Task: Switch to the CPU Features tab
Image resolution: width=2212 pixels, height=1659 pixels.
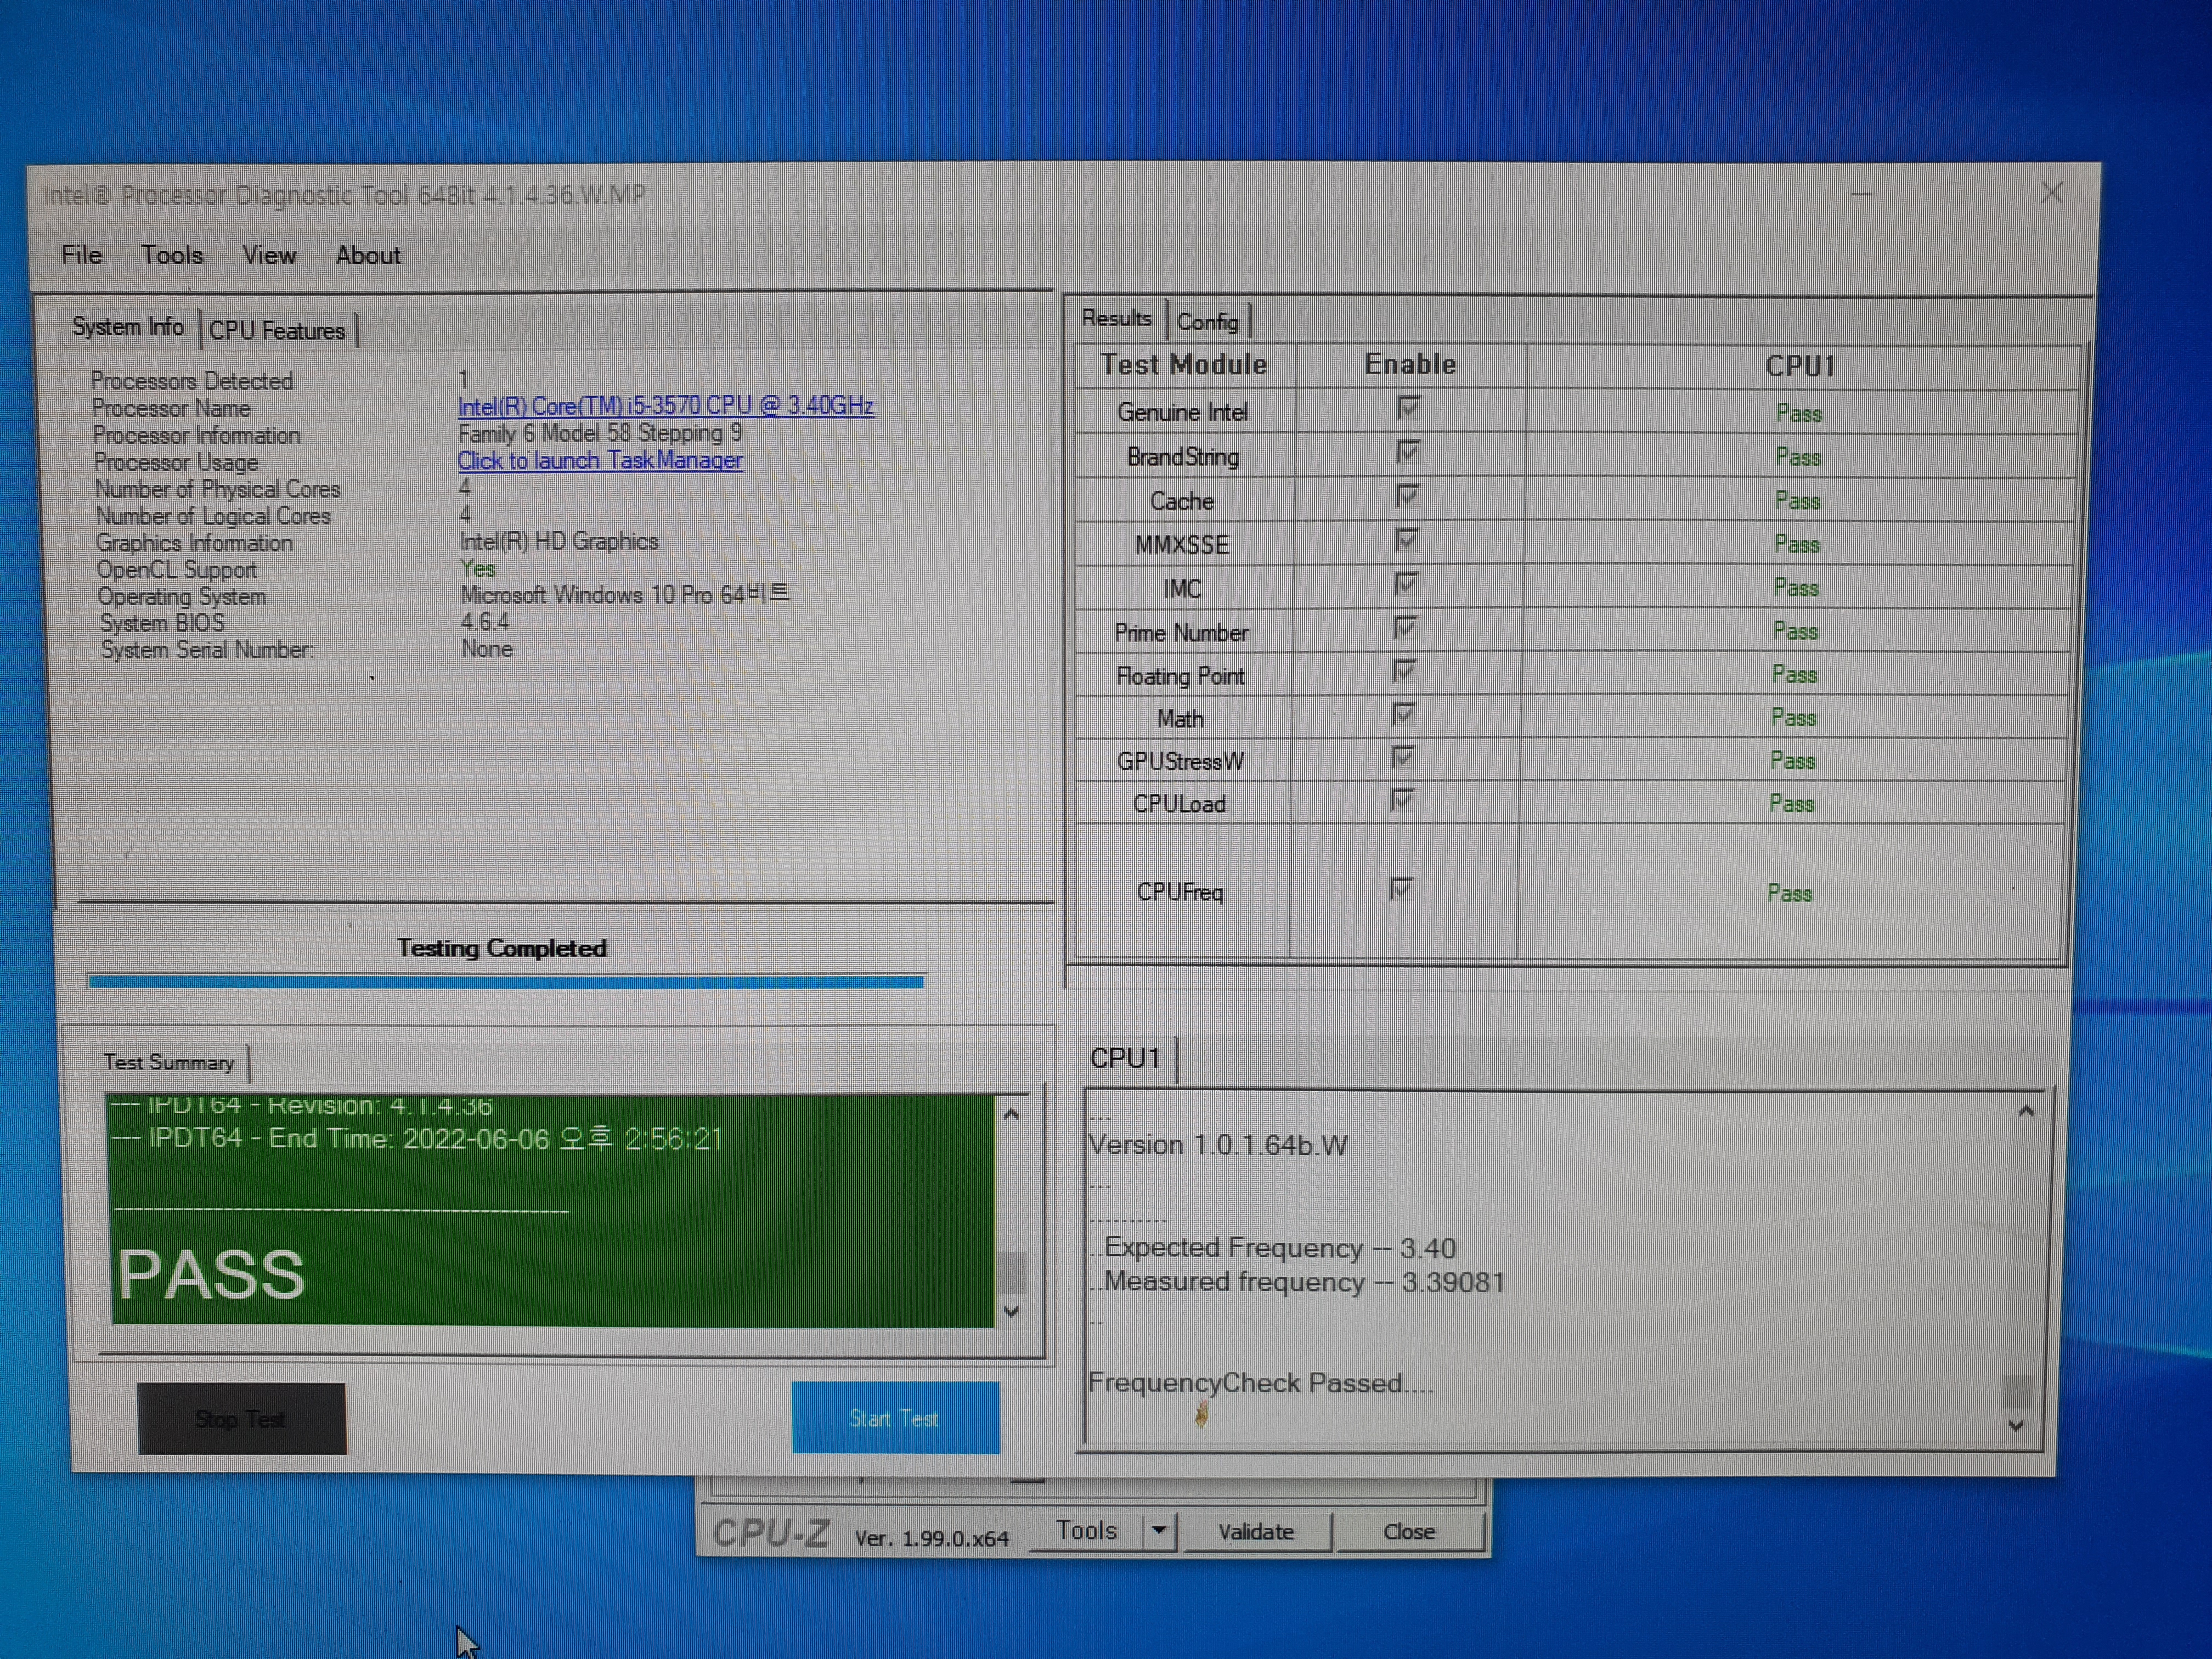Action: point(277,330)
